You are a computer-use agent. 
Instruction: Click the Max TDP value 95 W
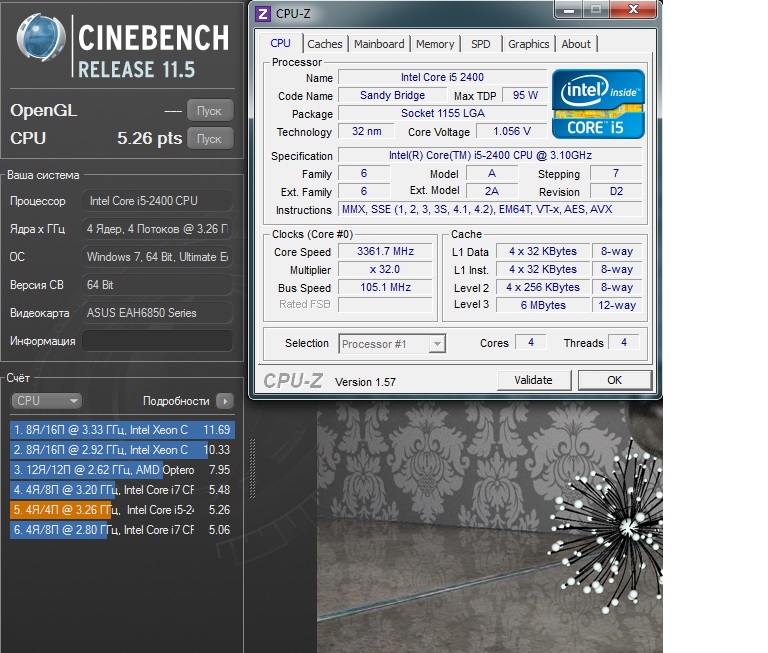525,95
